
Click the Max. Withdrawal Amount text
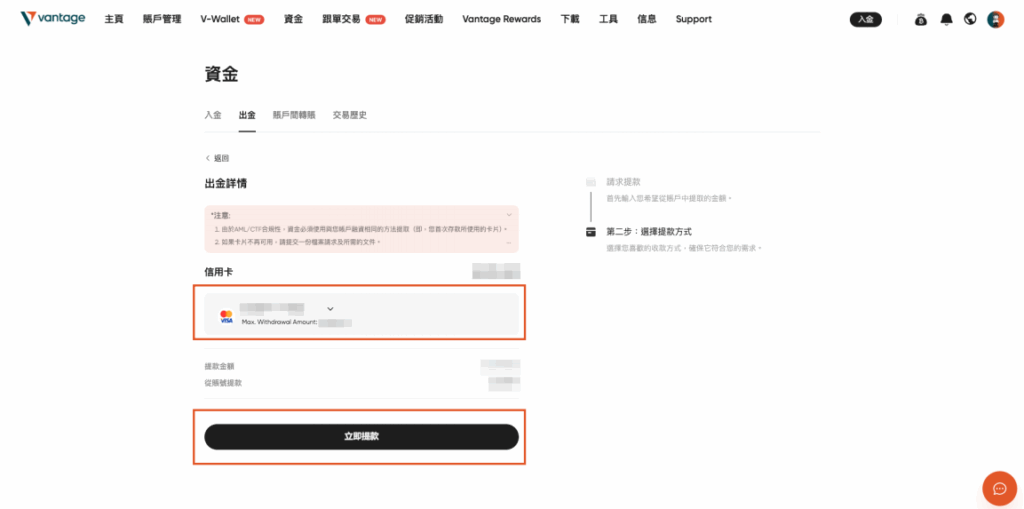point(279,323)
